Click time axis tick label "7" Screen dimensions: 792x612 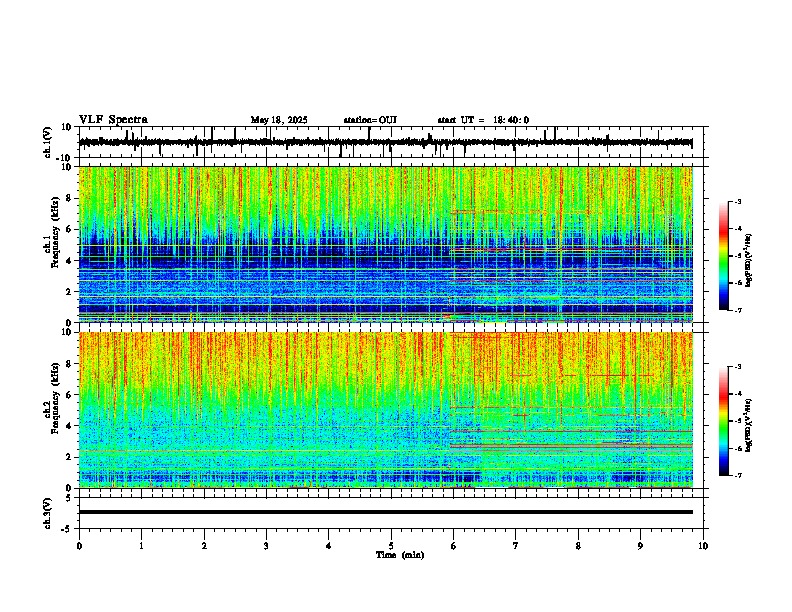pyautogui.click(x=516, y=546)
